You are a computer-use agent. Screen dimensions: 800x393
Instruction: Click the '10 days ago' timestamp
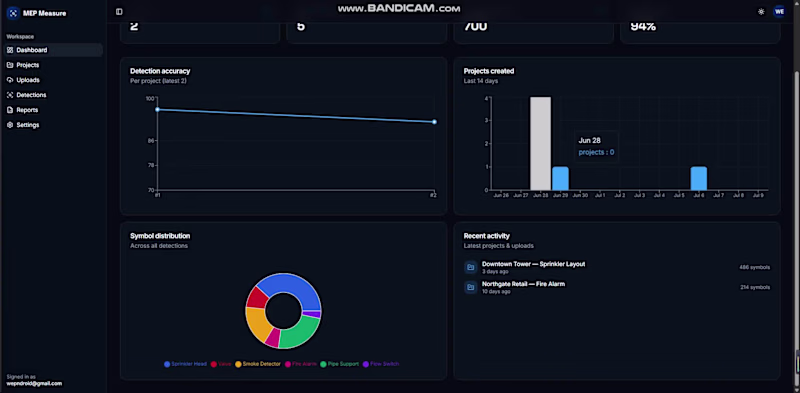[x=496, y=291]
